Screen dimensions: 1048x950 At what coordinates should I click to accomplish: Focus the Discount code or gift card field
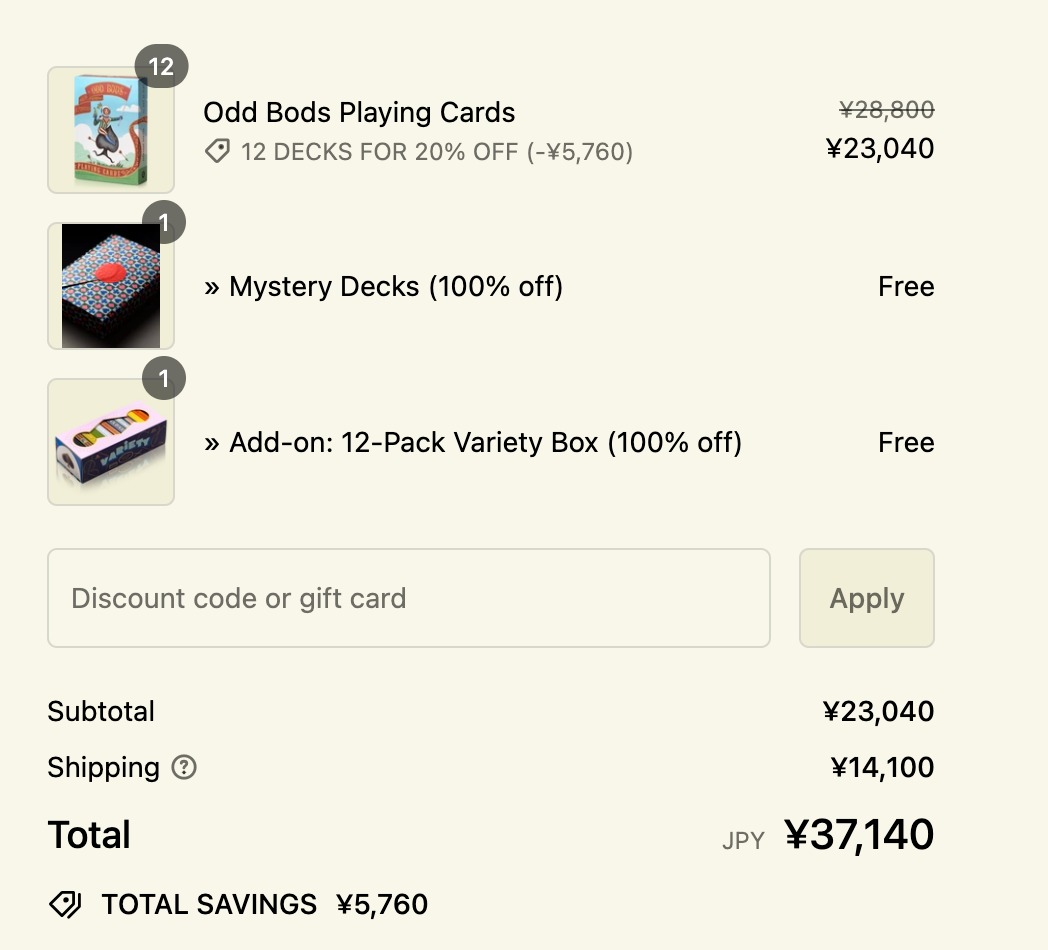click(409, 598)
